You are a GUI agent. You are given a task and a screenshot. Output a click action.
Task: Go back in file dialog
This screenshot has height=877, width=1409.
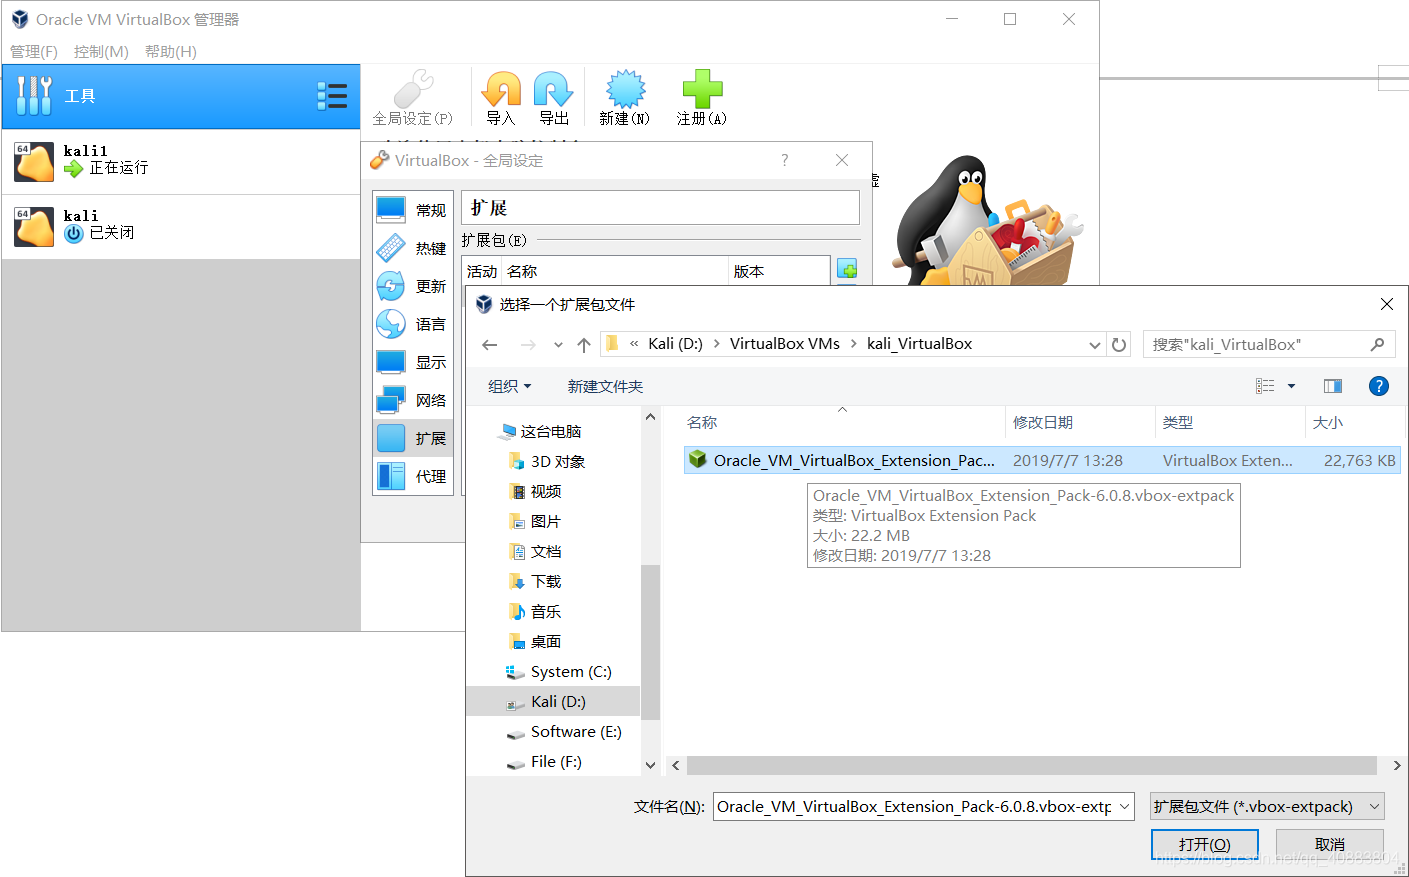pos(490,345)
